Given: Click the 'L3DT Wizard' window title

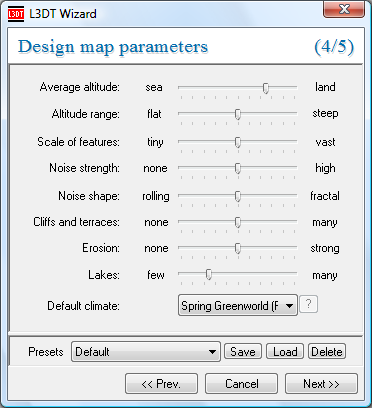Looking at the screenshot, I should coord(63,14).
